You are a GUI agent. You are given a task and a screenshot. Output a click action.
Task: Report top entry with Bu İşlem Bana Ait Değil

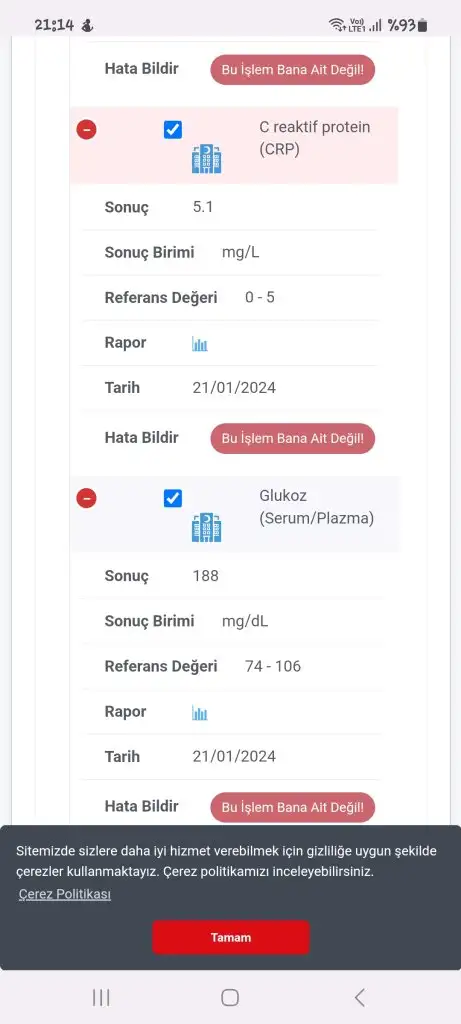click(x=293, y=69)
